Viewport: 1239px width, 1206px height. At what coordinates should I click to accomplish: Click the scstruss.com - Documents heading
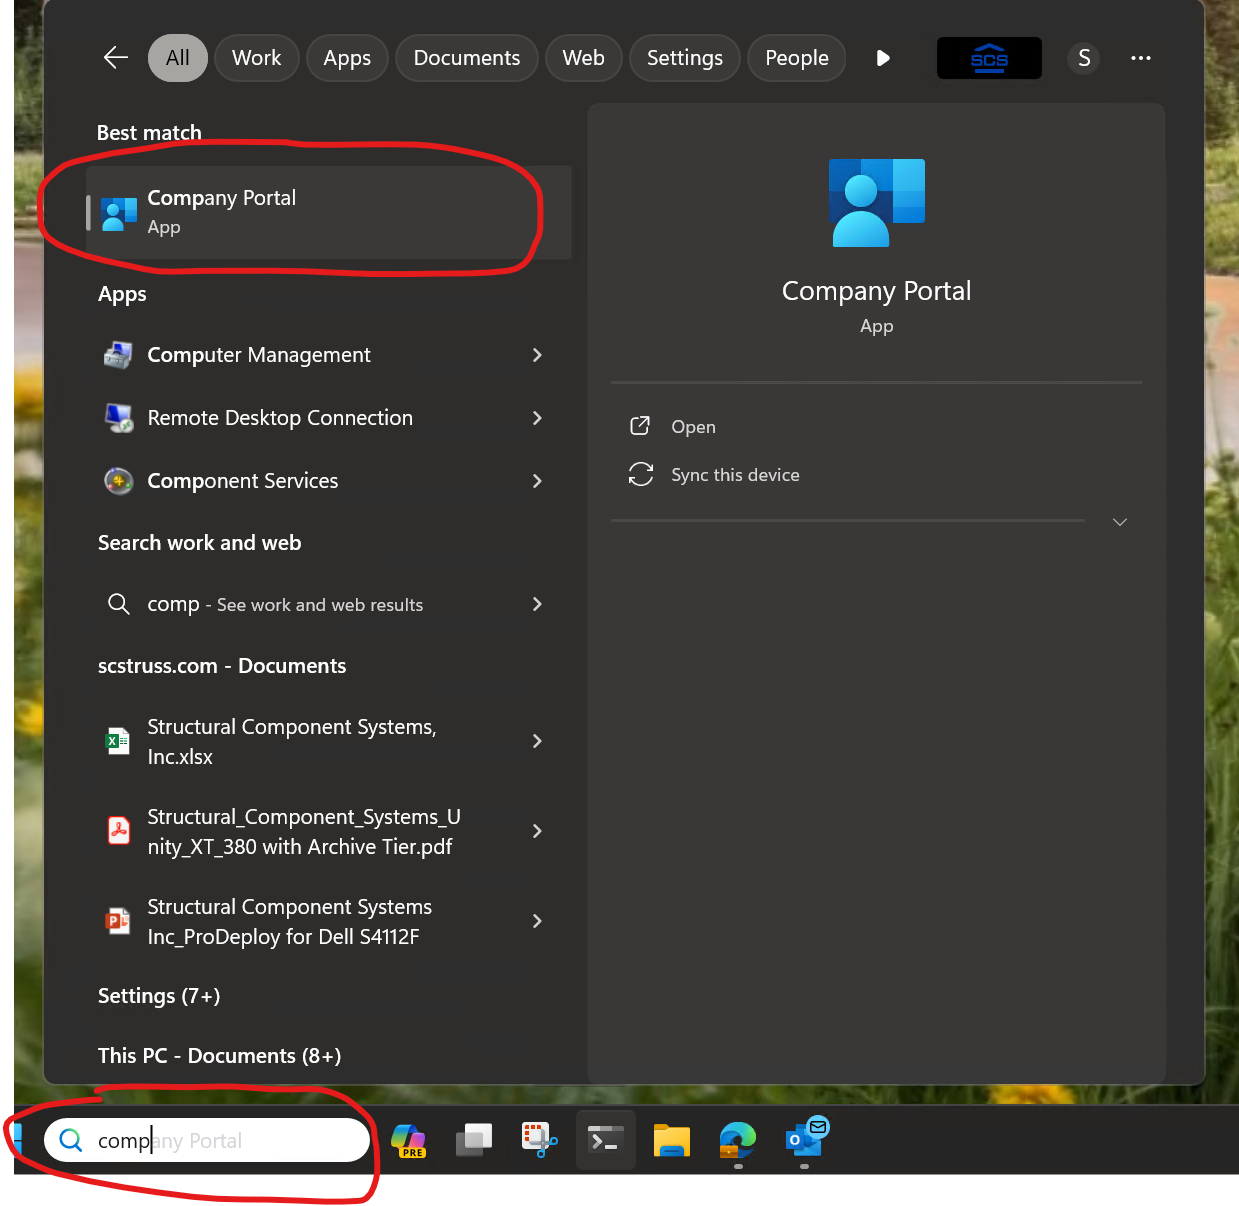[x=222, y=666]
